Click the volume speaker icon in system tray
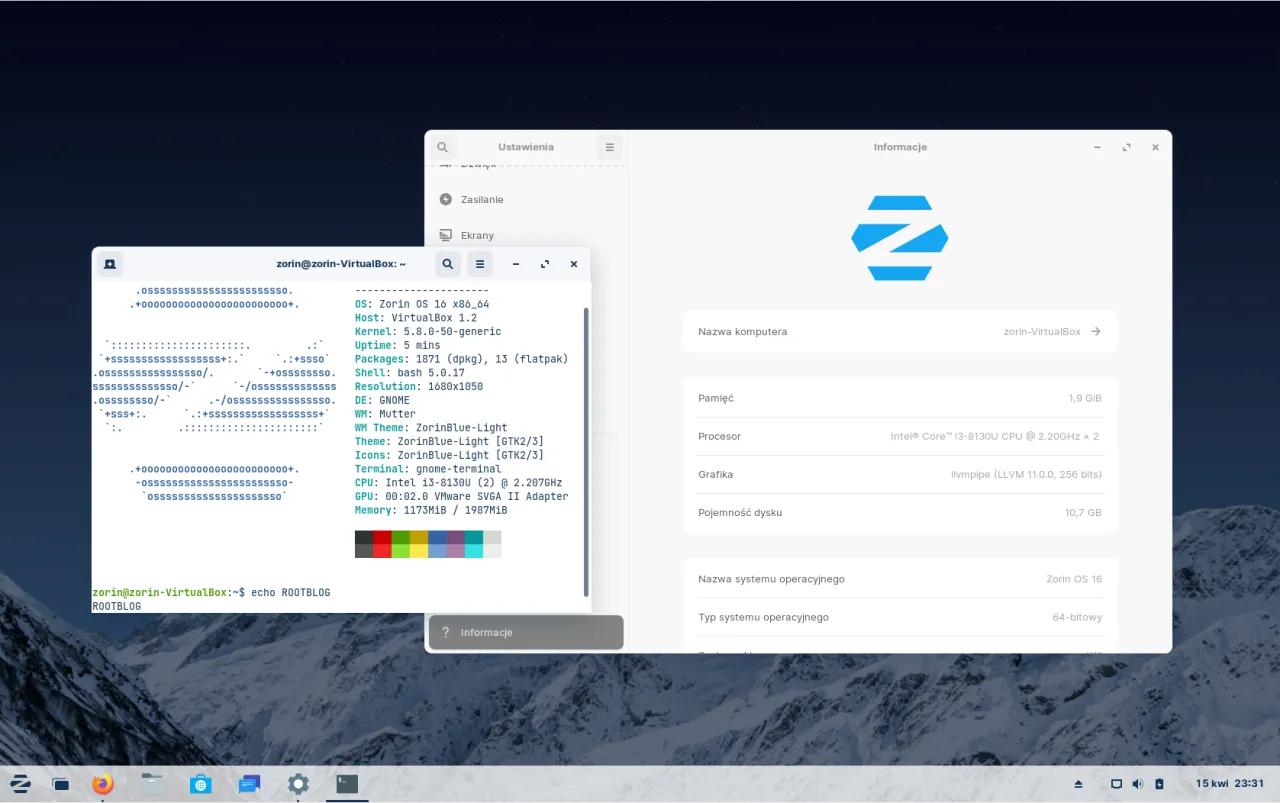The height and width of the screenshot is (803, 1280). [1137, 783]
